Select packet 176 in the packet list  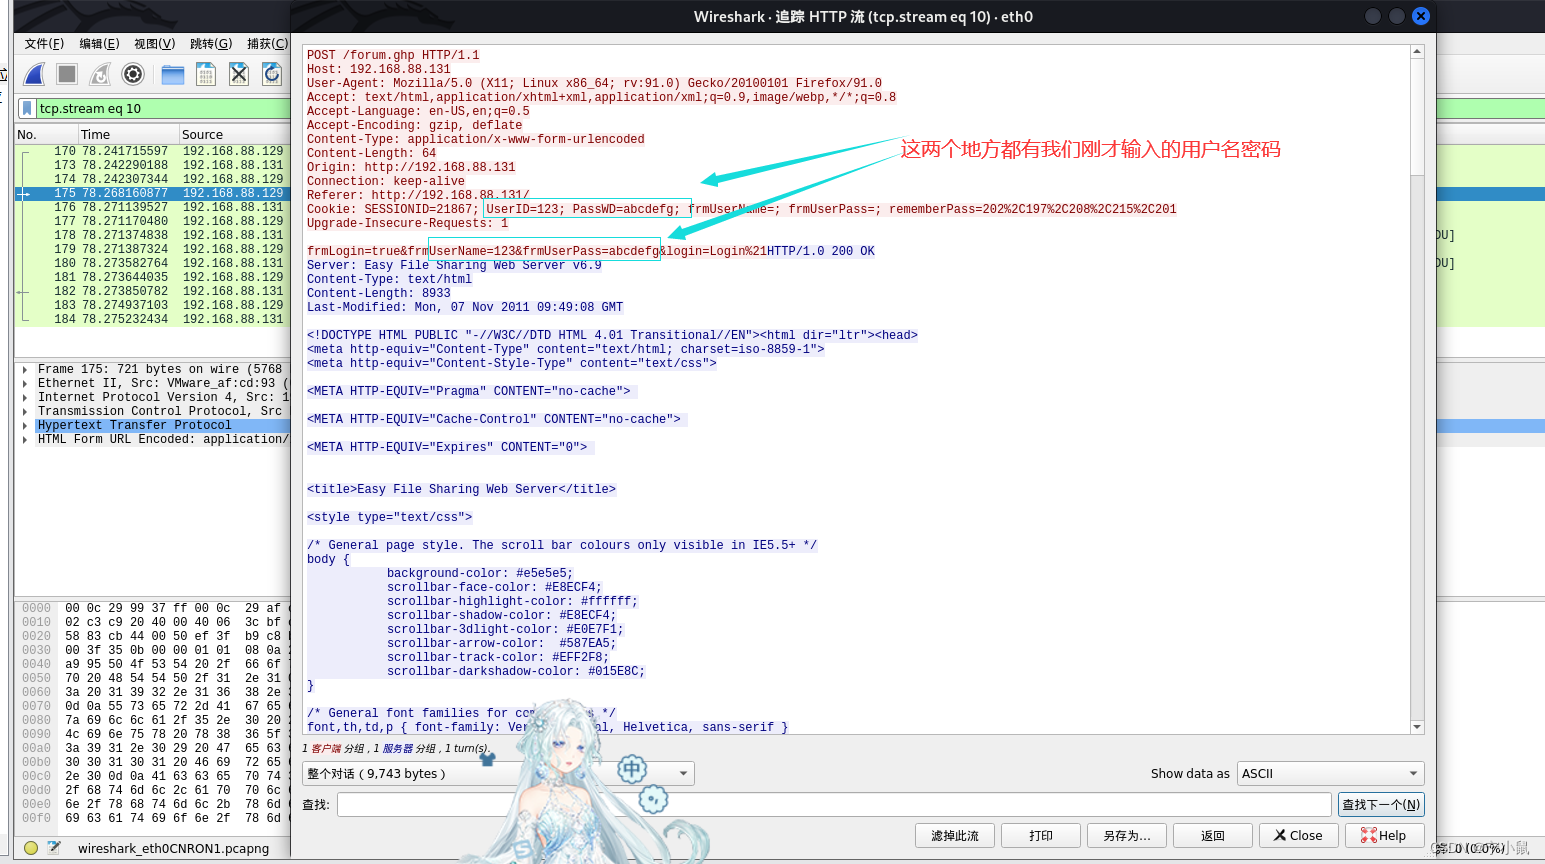(x=152, y=207)
